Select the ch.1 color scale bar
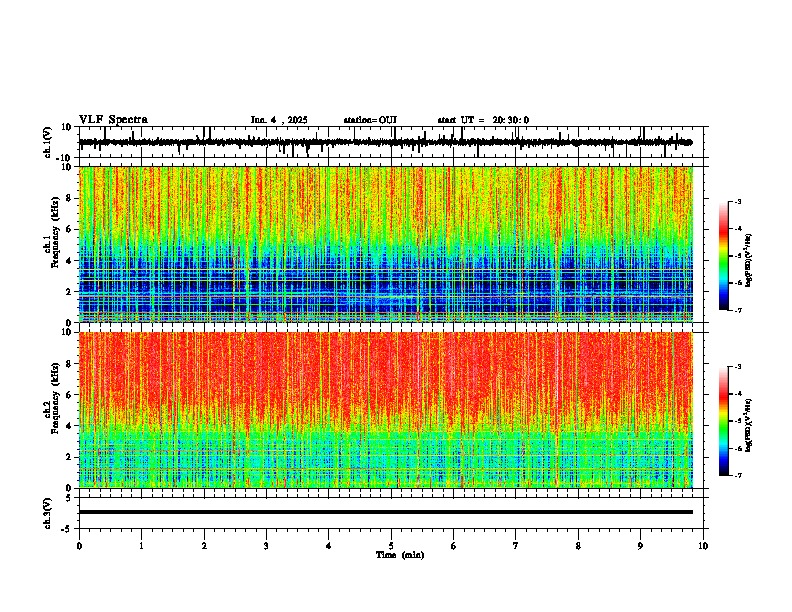This screenshot has width=792, height=612. tap(724, 256)
